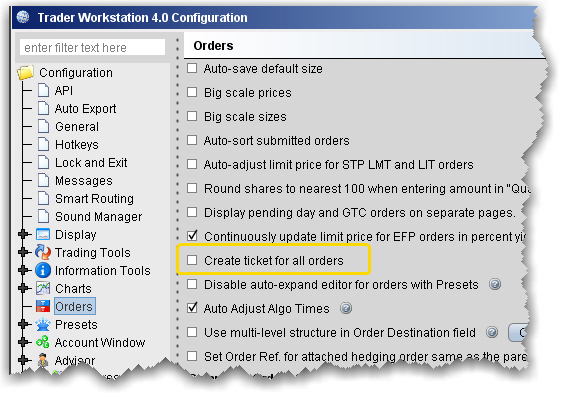This screenshot has width=566, height=398.
Task: Open help icon beside Disable auto-expand editor option
Action: (495, 284)
